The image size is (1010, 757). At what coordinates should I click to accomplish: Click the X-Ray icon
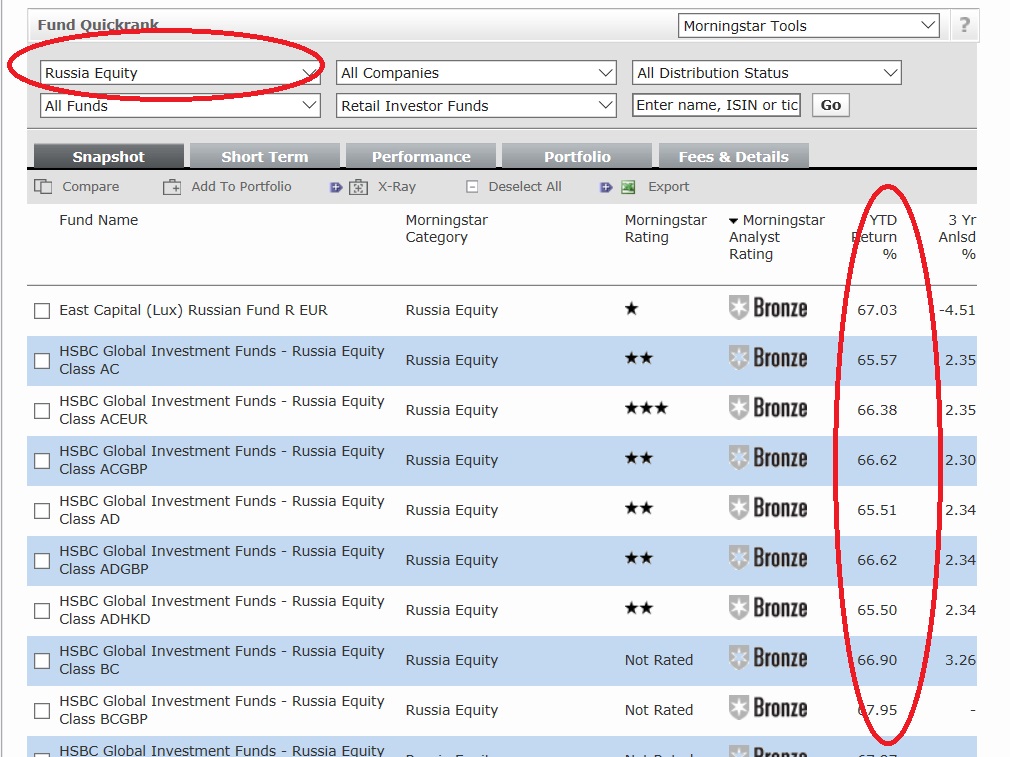point(358,187)
